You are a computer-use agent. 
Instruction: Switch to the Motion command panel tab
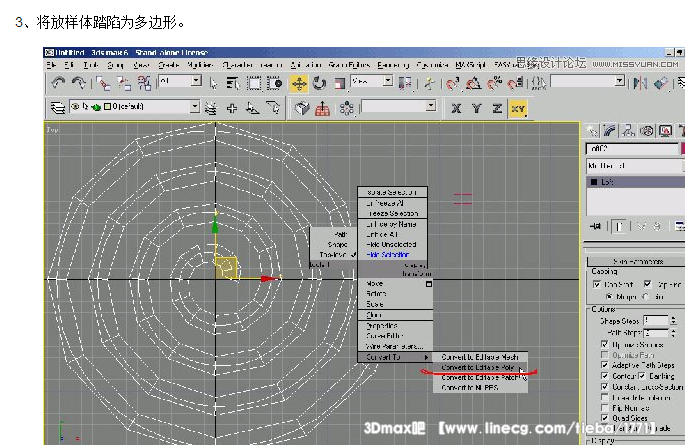tap(647, 131)
